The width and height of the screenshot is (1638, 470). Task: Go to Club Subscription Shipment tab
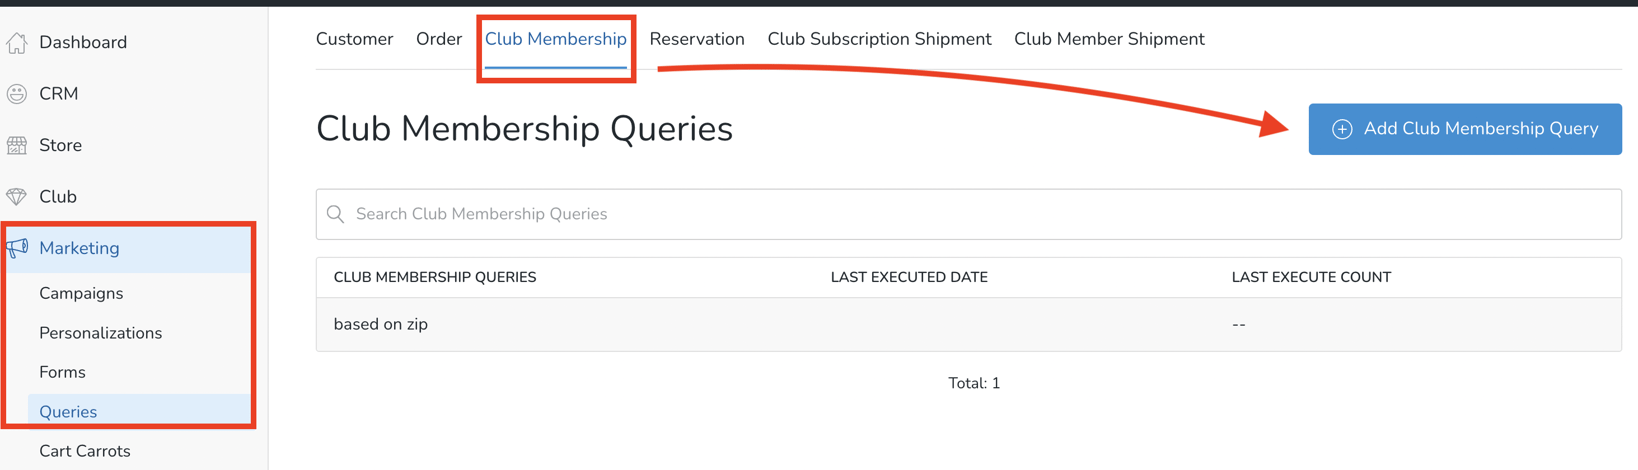[879, 39]
